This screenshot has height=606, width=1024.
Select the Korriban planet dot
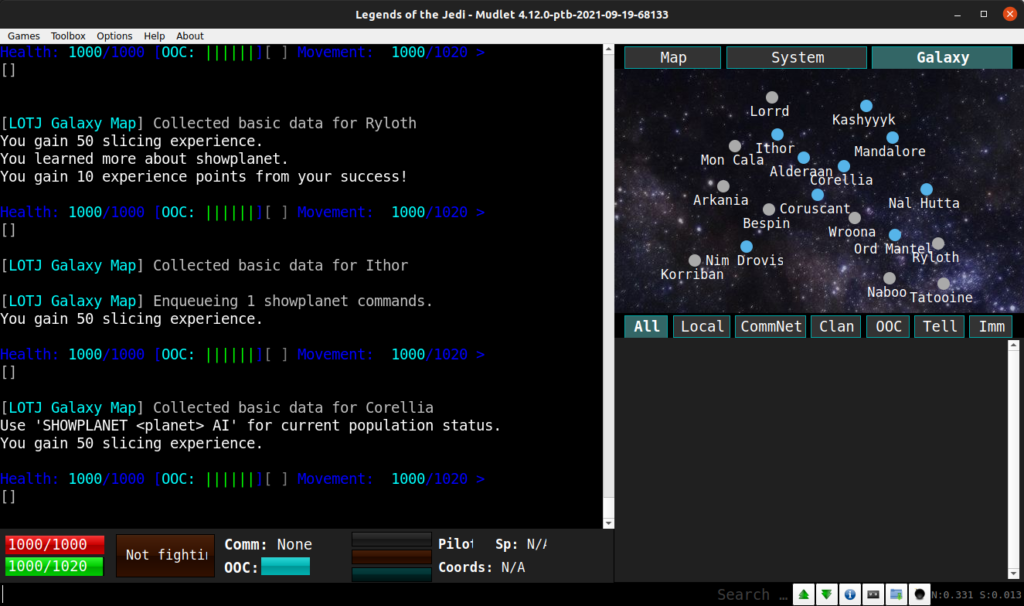pos(695,261)
